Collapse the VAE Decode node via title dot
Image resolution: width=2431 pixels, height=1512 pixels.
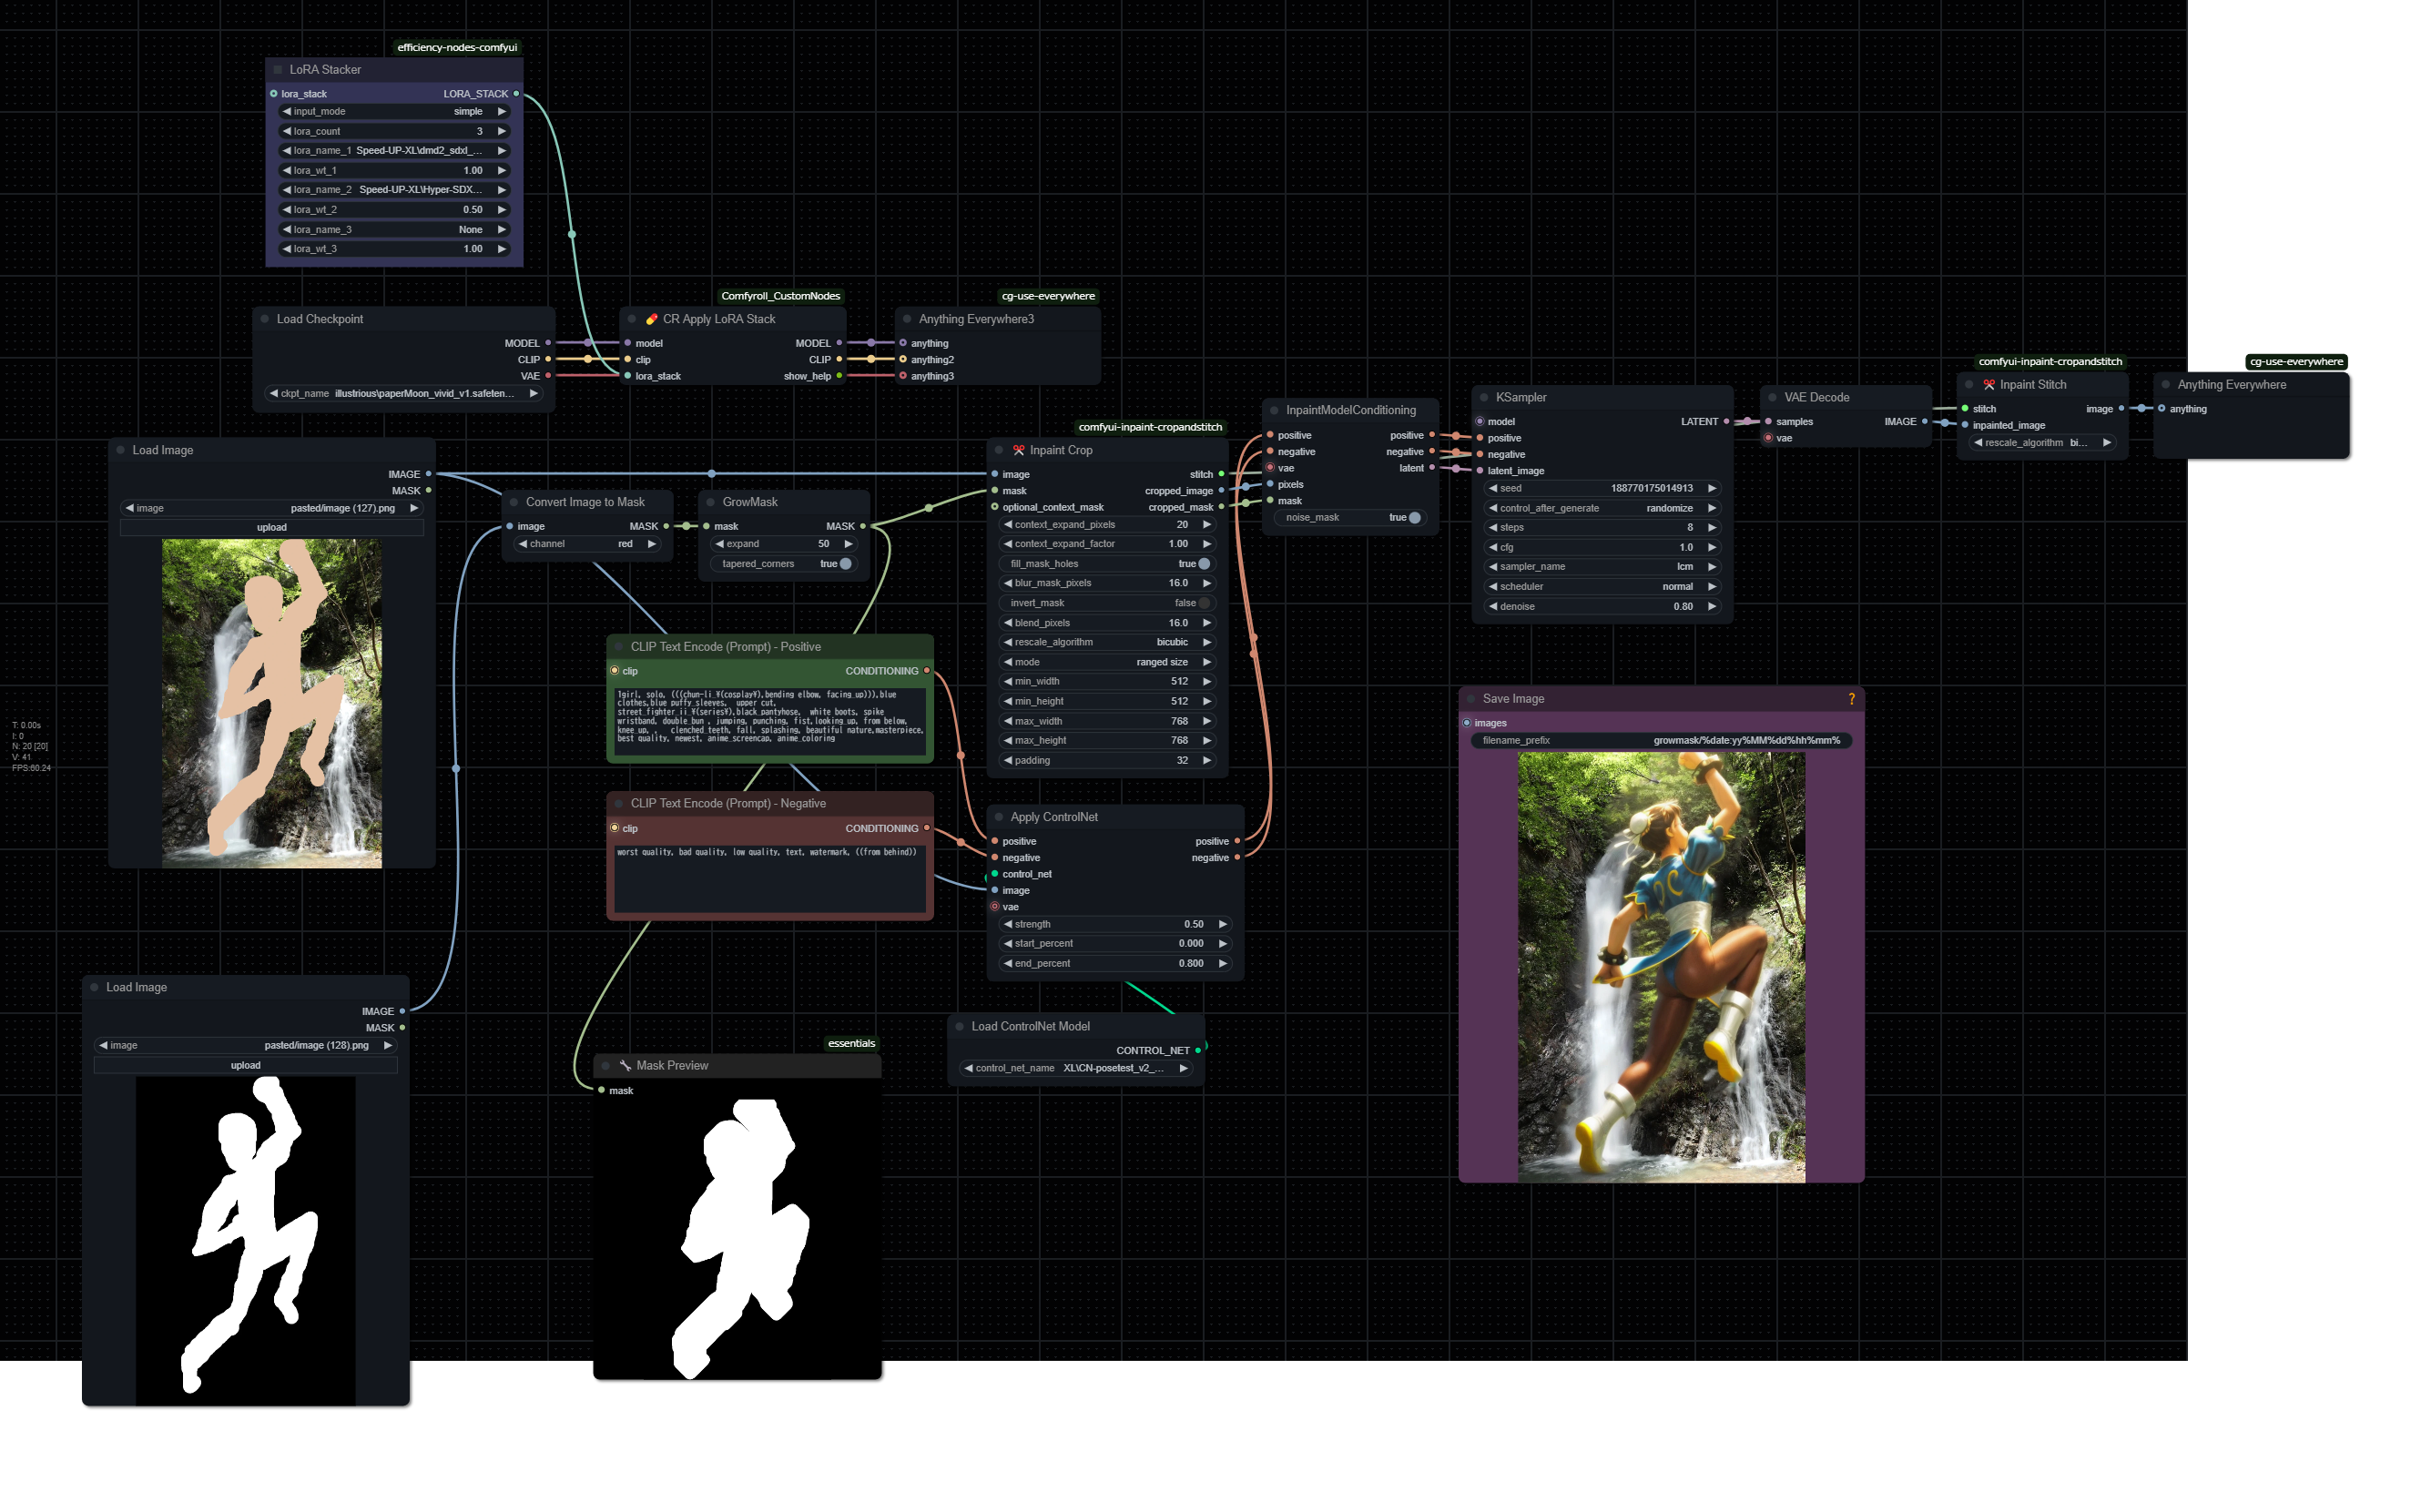(1772, 397)
